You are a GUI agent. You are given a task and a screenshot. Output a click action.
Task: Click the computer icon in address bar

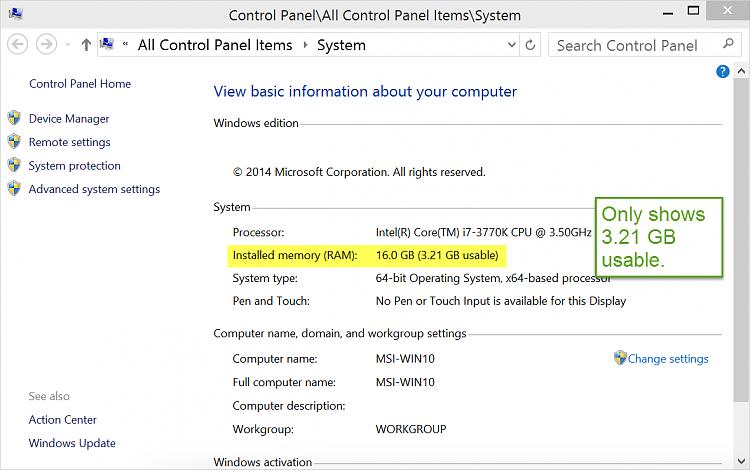coord(107,44)
